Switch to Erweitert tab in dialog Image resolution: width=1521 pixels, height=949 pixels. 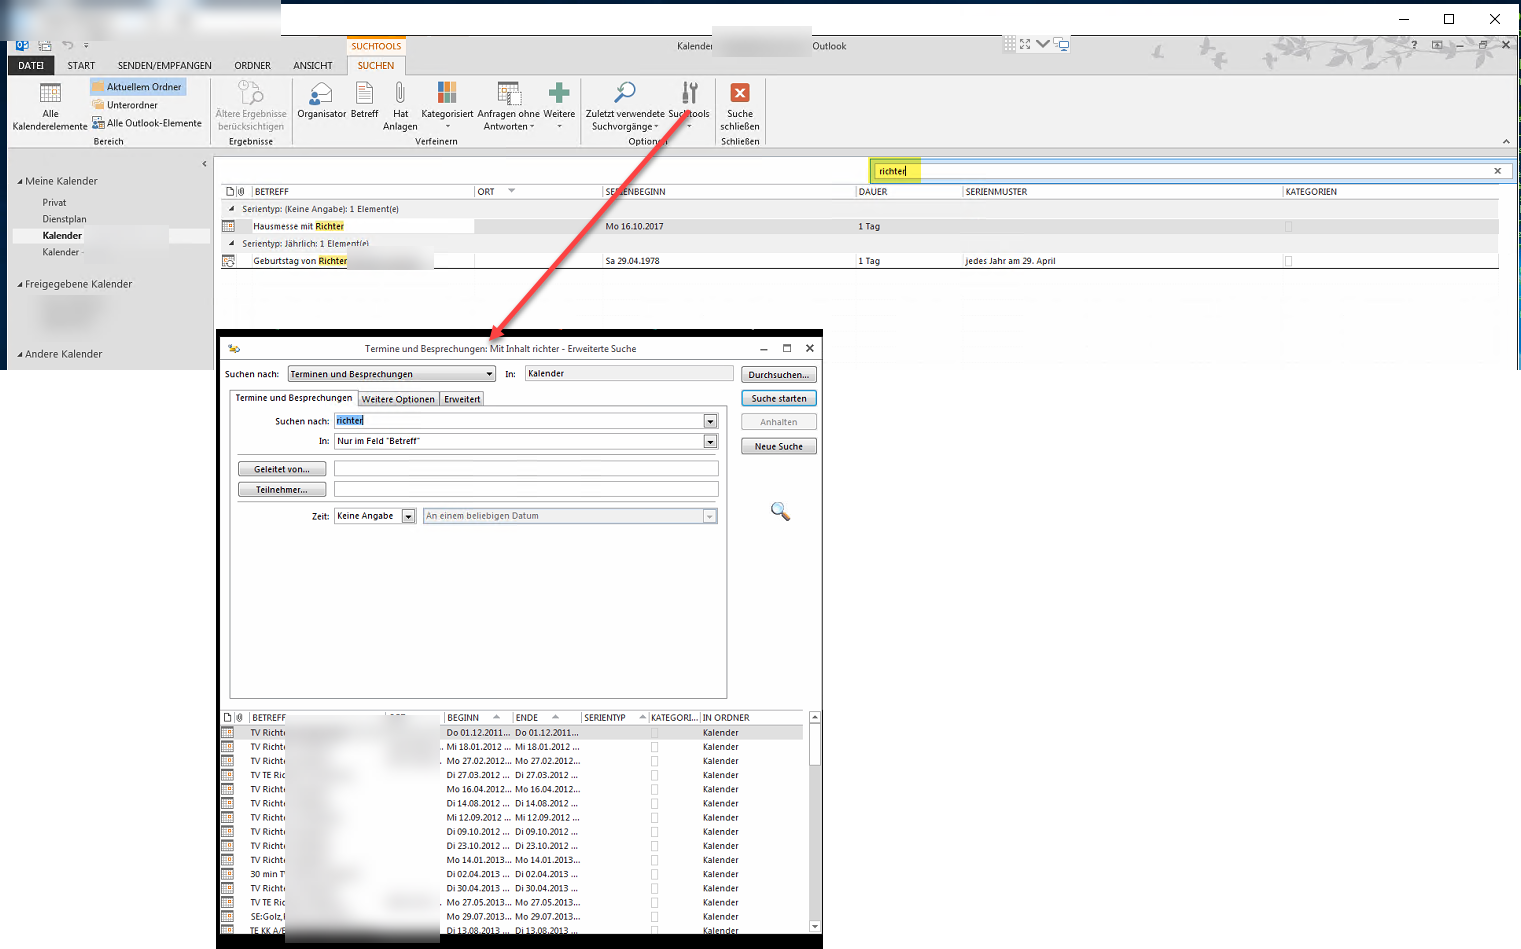pos(462,399)
